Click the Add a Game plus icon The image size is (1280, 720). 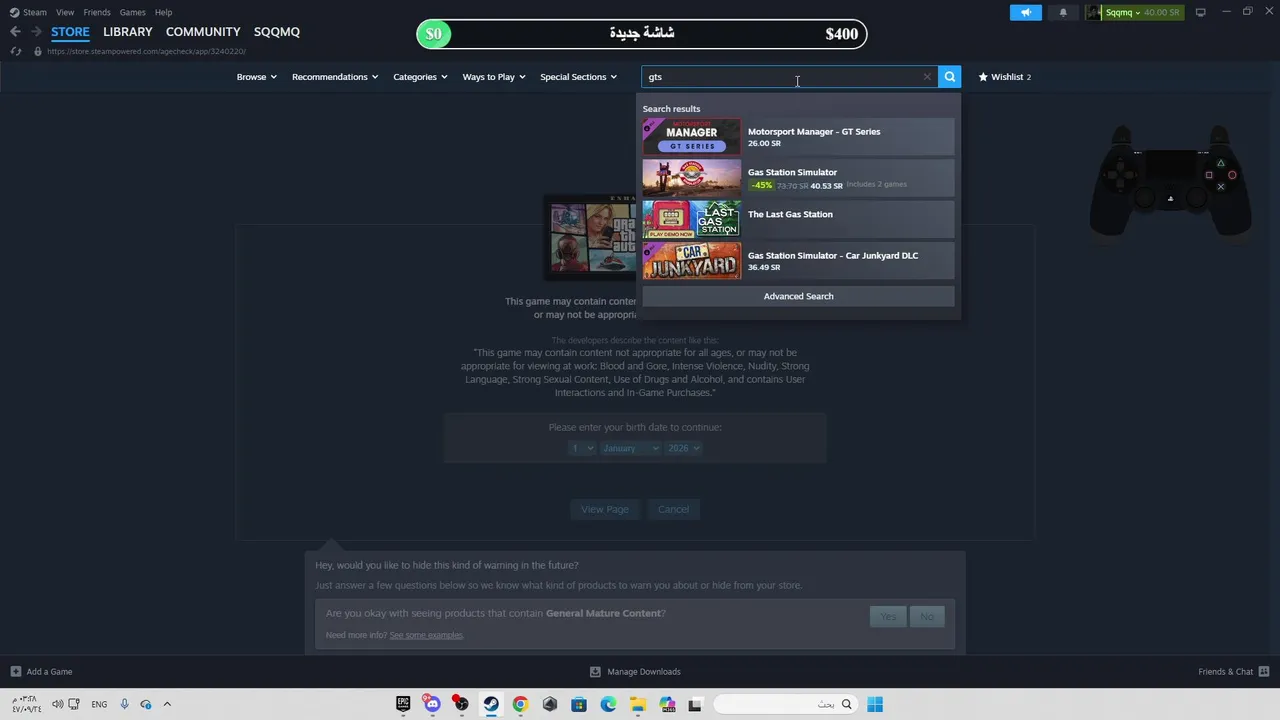16,672
